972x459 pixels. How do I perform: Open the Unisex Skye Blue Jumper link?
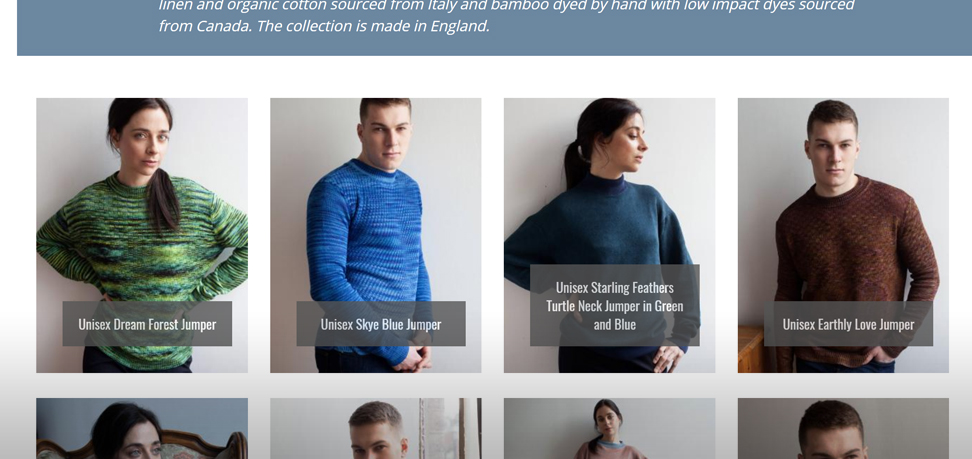[x=381, y=324]
